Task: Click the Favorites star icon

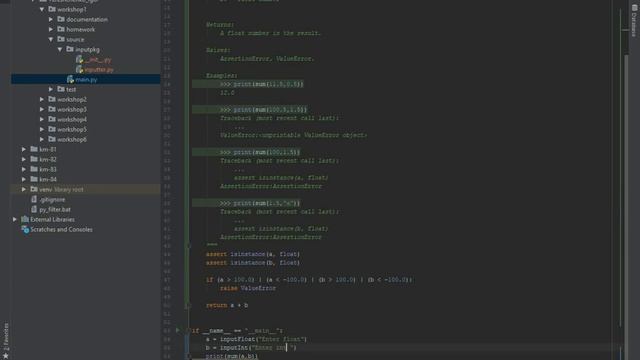Action: (6, 356)
